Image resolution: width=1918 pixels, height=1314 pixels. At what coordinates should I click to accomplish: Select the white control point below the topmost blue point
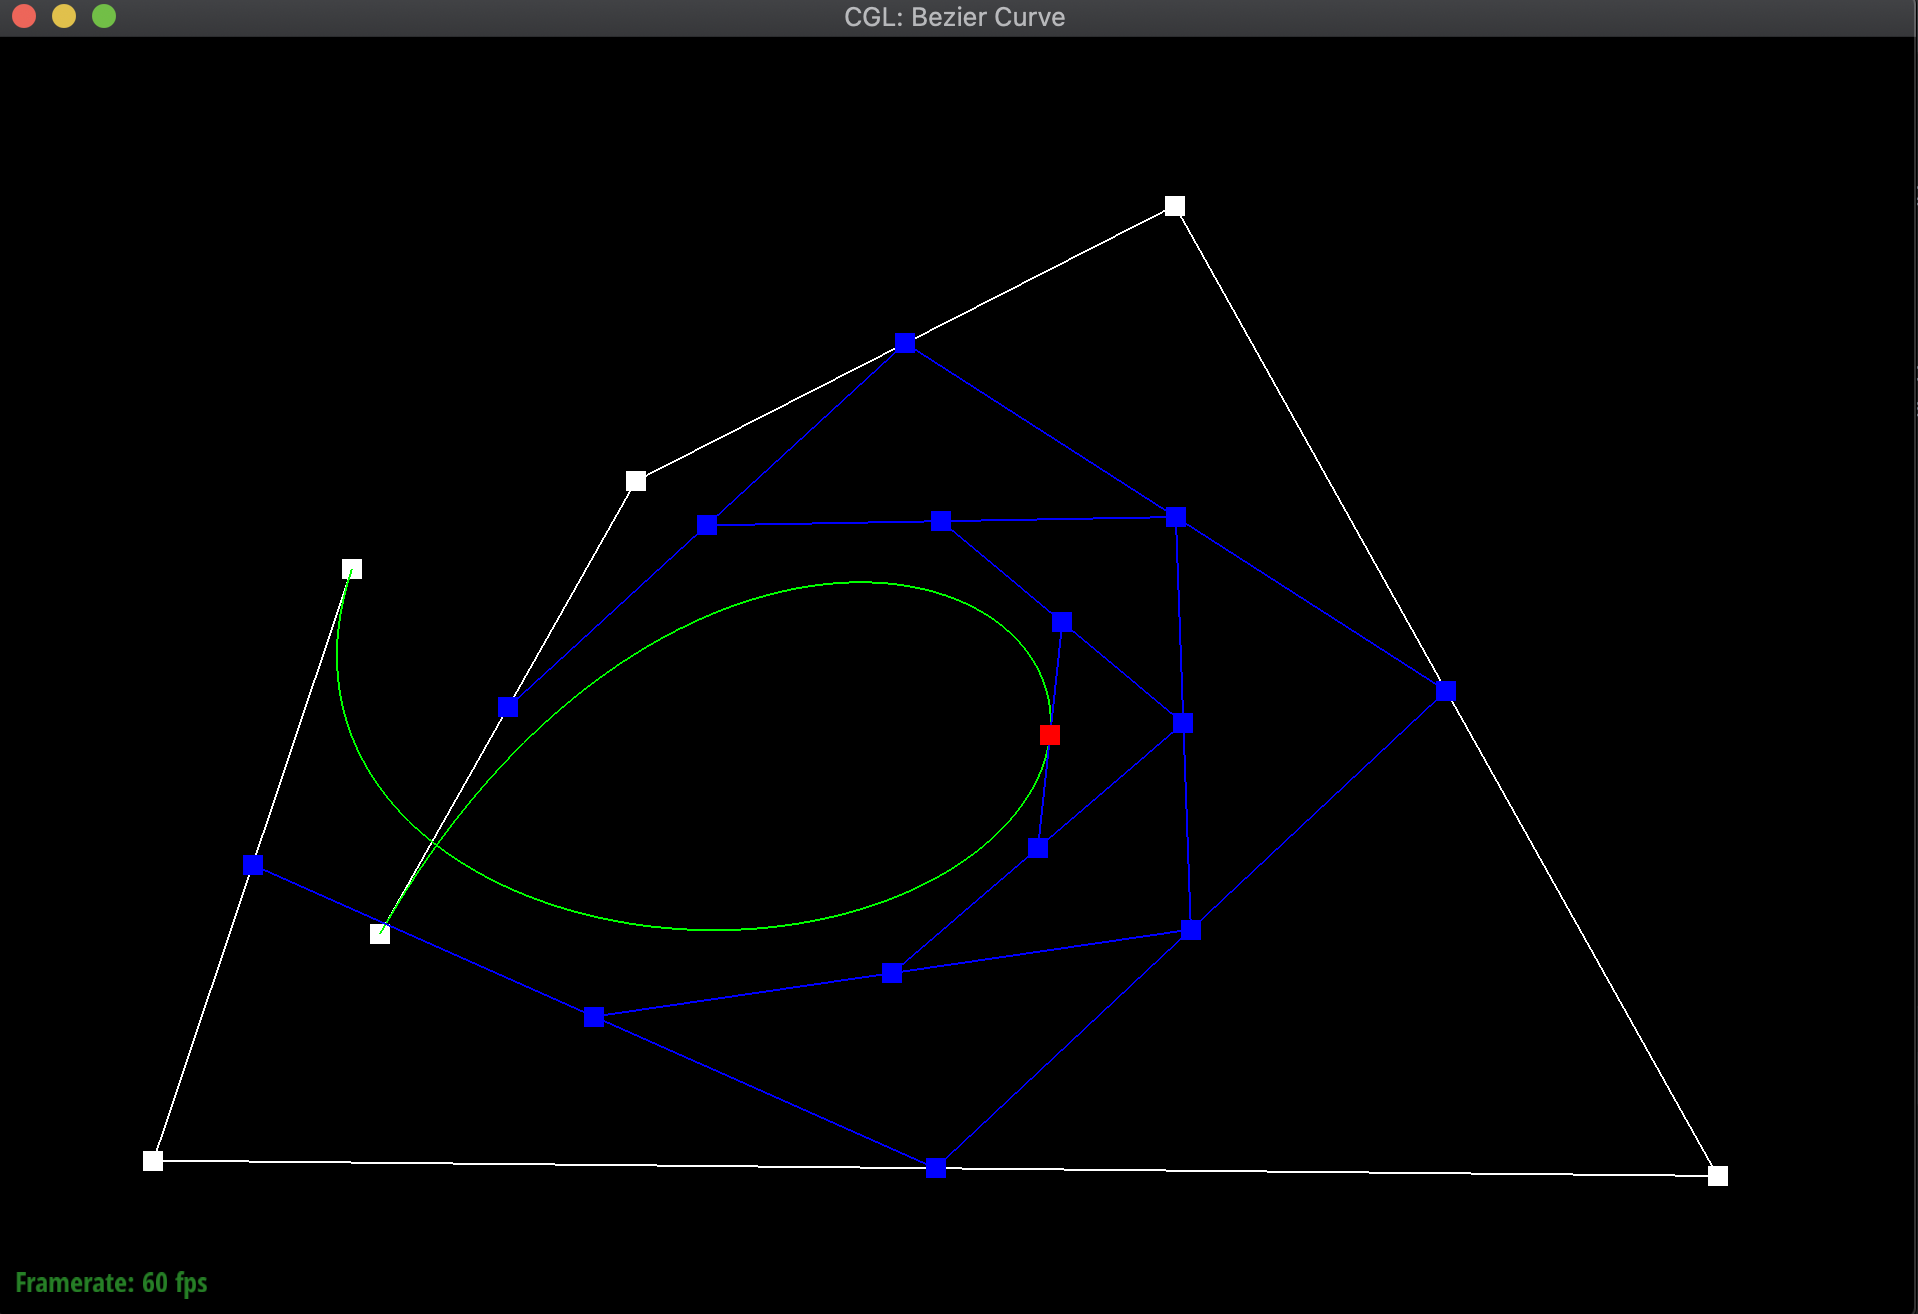click(x=636, y=481)
